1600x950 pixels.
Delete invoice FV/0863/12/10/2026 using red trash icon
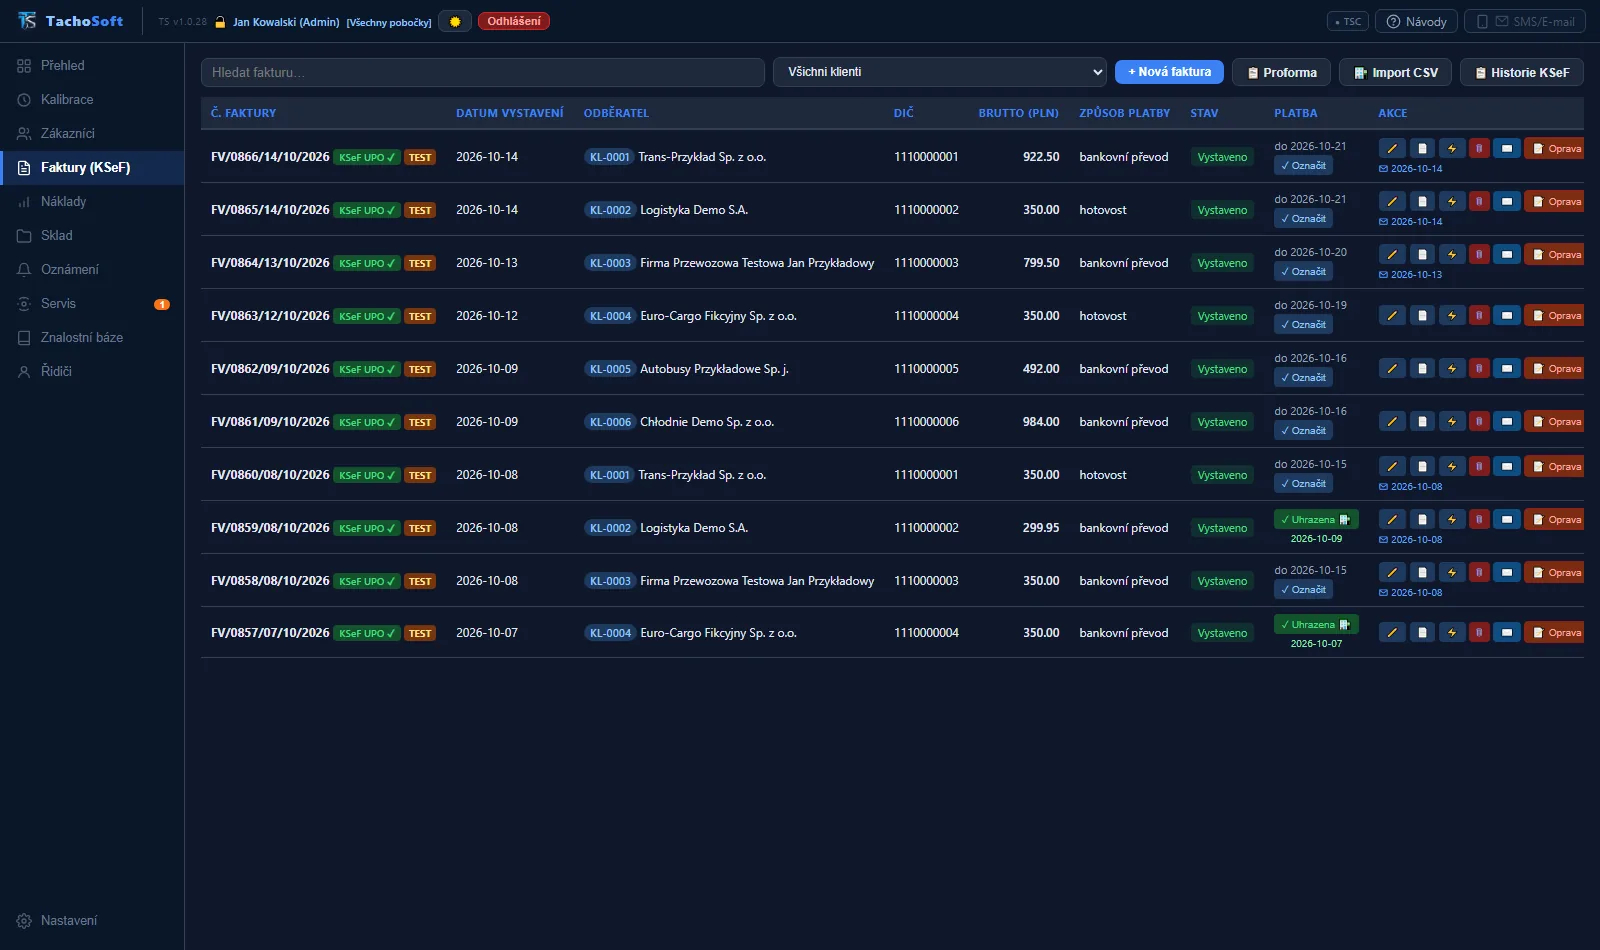1479,315
